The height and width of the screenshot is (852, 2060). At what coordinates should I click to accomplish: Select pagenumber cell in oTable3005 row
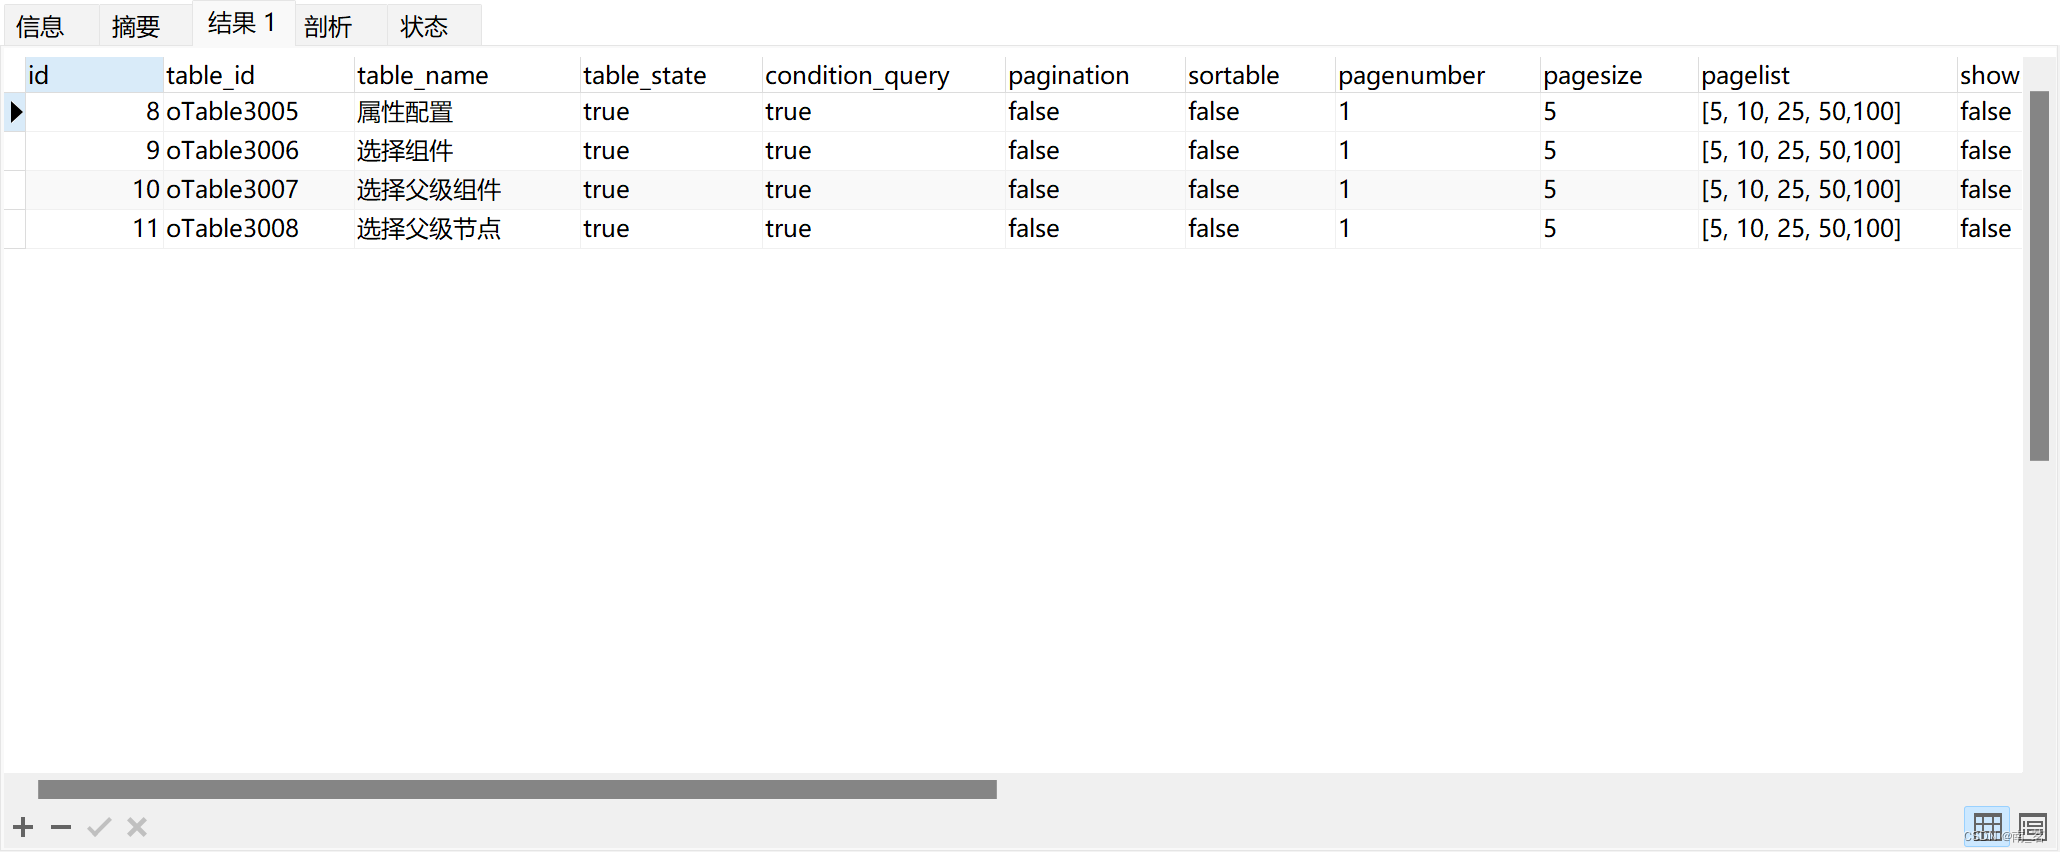[x=1438, y=111]
